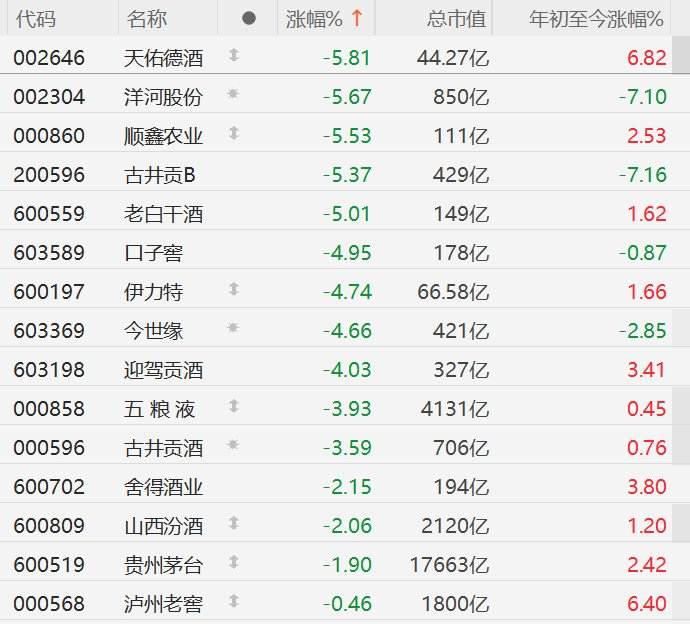690x624 pixels.
Task: Open stock 今世缘
Action: coord(153,330)
